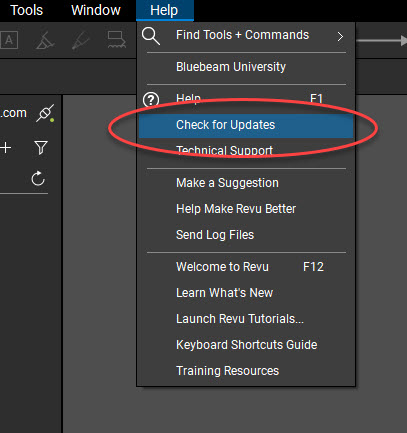Viewport: 407px width, 433px height.
Task: Open the Window menu
Action: click(x=96, y=10)
